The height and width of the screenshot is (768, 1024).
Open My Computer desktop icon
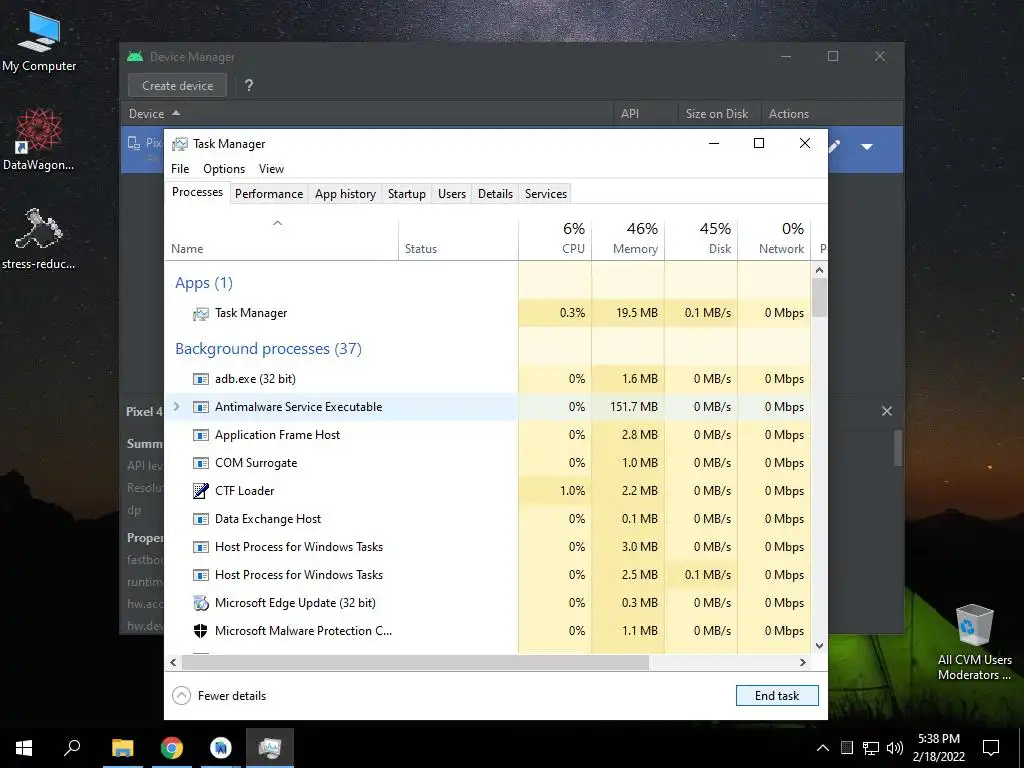click(39, 42)
